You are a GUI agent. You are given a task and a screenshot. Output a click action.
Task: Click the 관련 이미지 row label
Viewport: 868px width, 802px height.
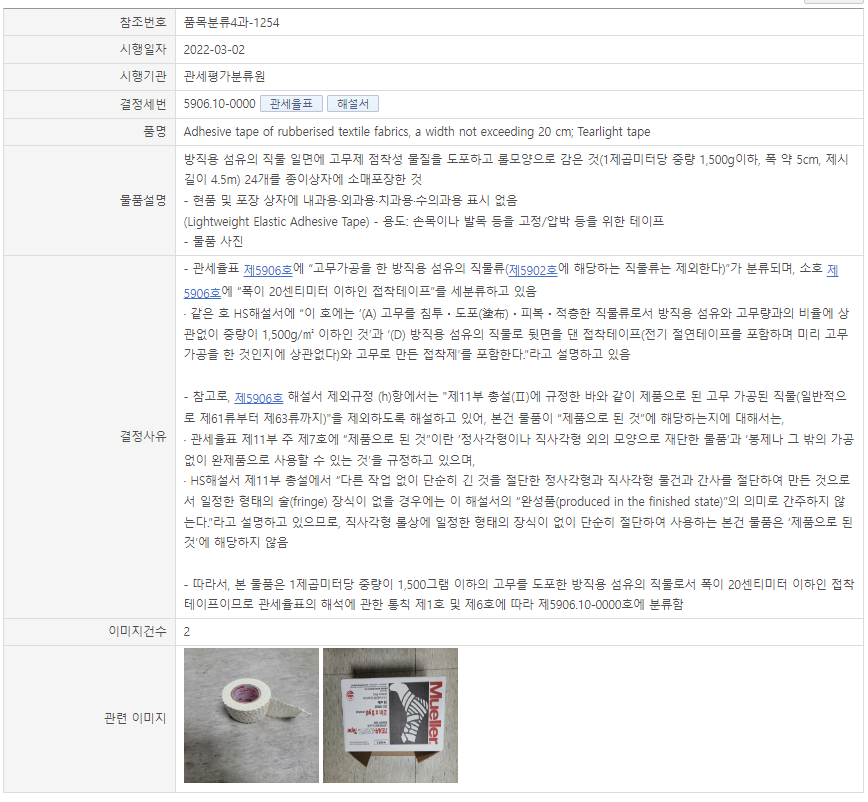[x=135, y=718]
